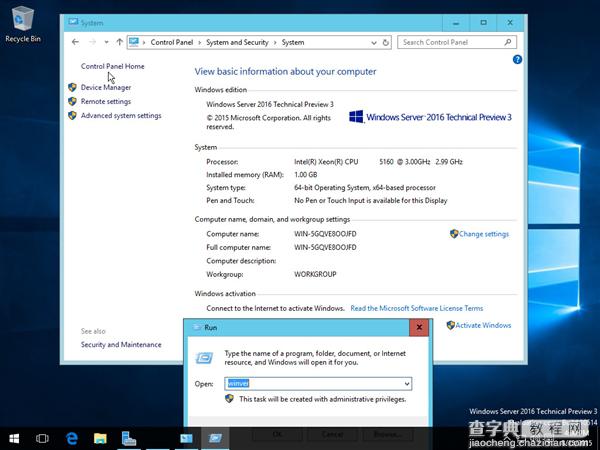Click the 1.00 GB memory value
The height and width of the screenshot is (450, 600).
point(305,174)
